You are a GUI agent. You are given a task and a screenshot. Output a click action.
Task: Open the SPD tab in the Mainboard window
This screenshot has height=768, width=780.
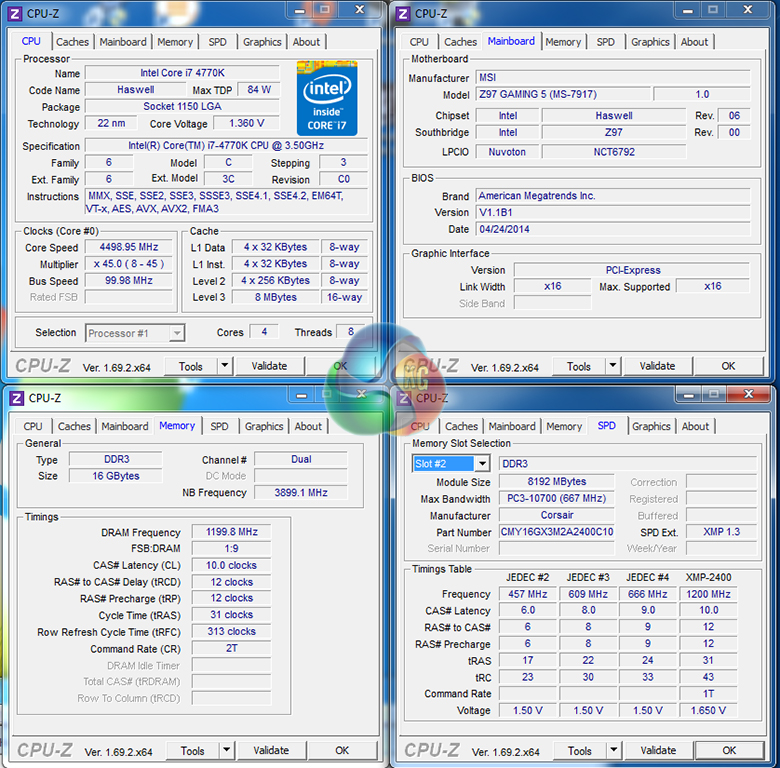click(605, 42)
